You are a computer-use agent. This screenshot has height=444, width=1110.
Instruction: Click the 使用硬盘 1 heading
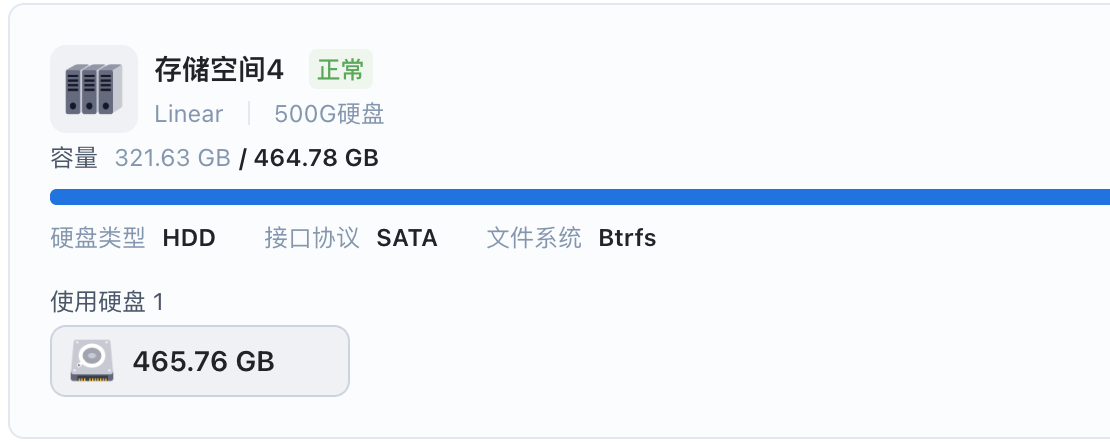point(107,302)
